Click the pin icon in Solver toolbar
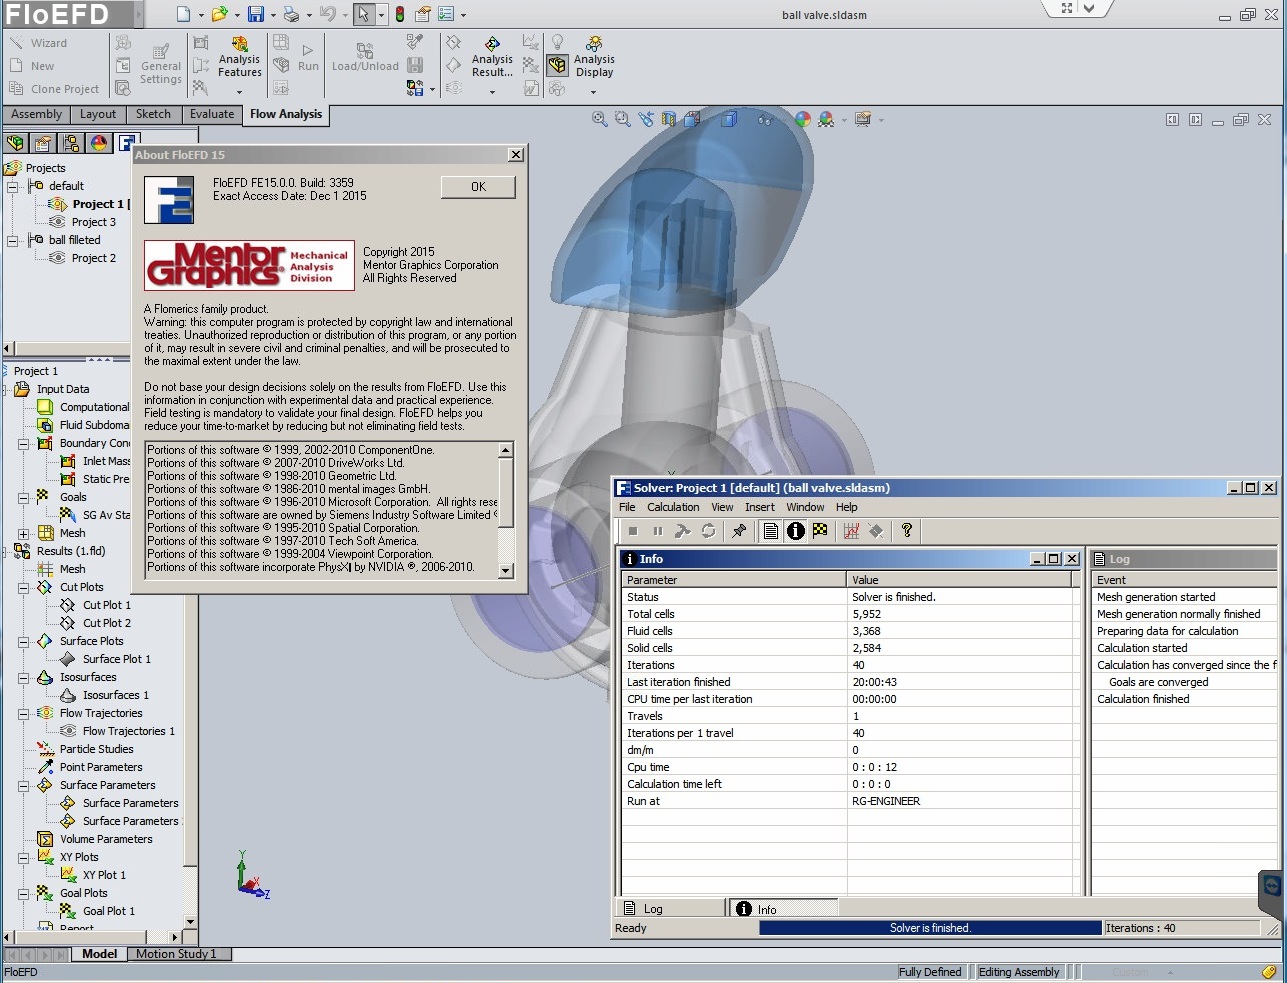Screen dimensions: 1287x983 (739, 531)
